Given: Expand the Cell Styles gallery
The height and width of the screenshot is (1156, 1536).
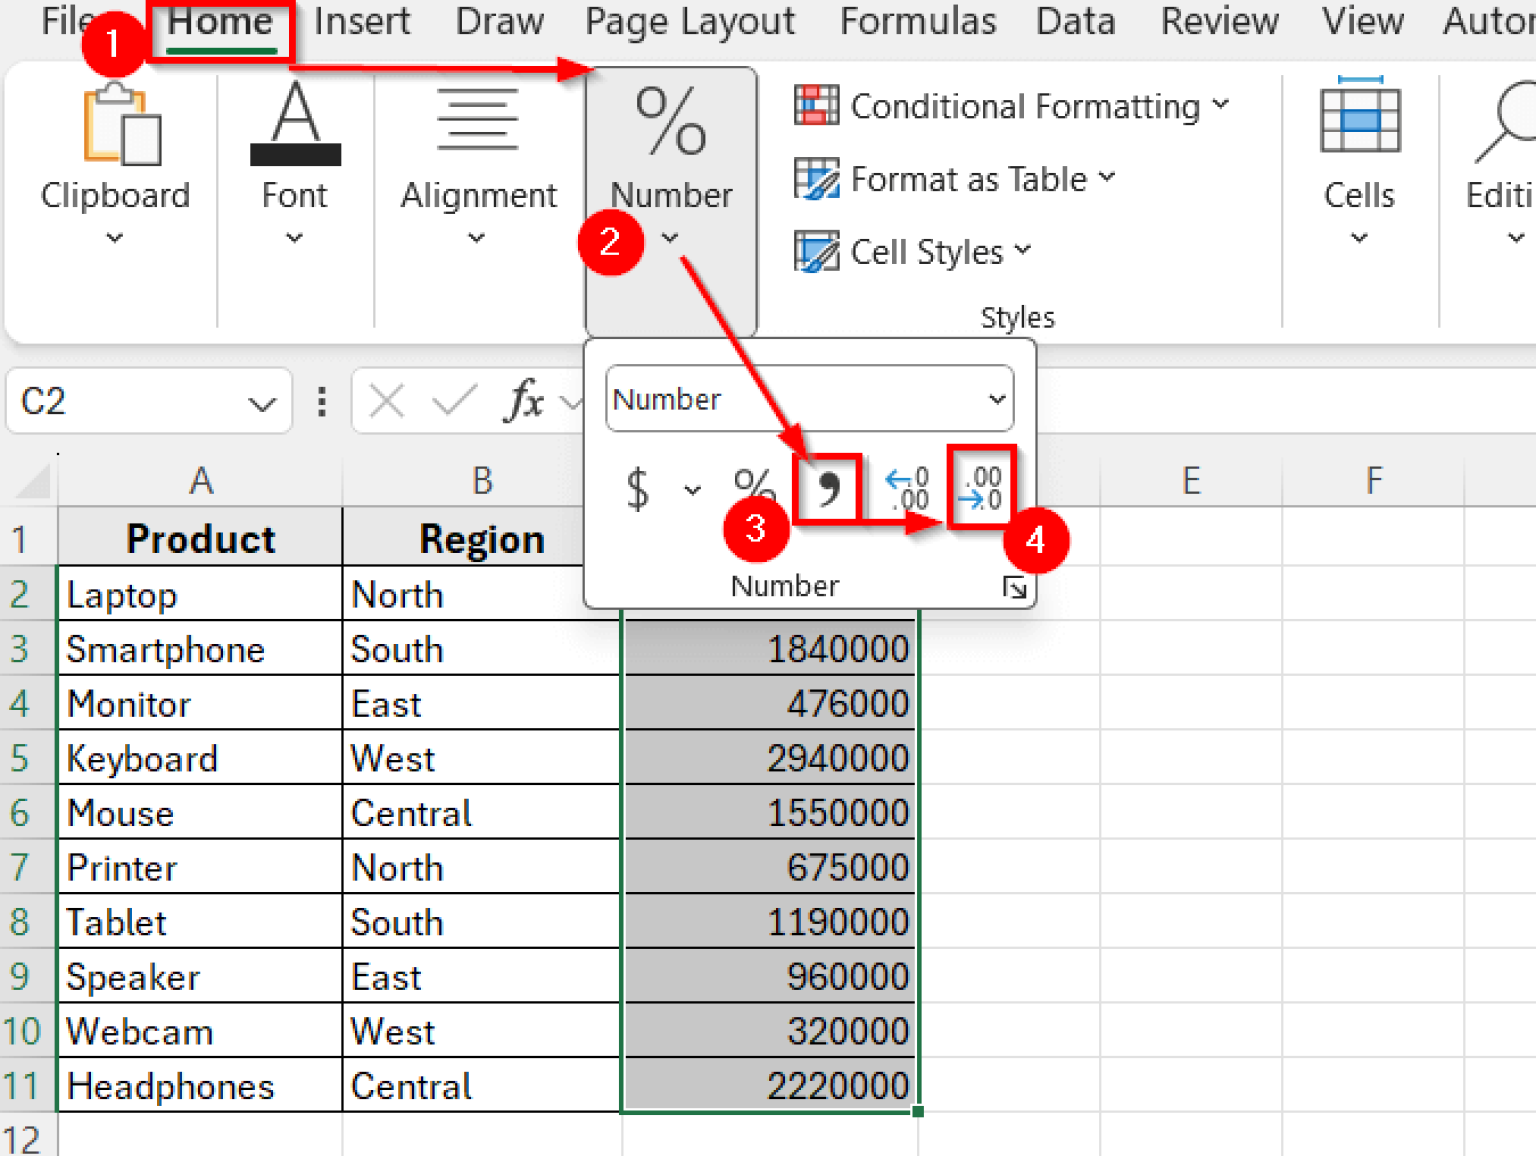Looking at the screenshot, I should 913,252.
